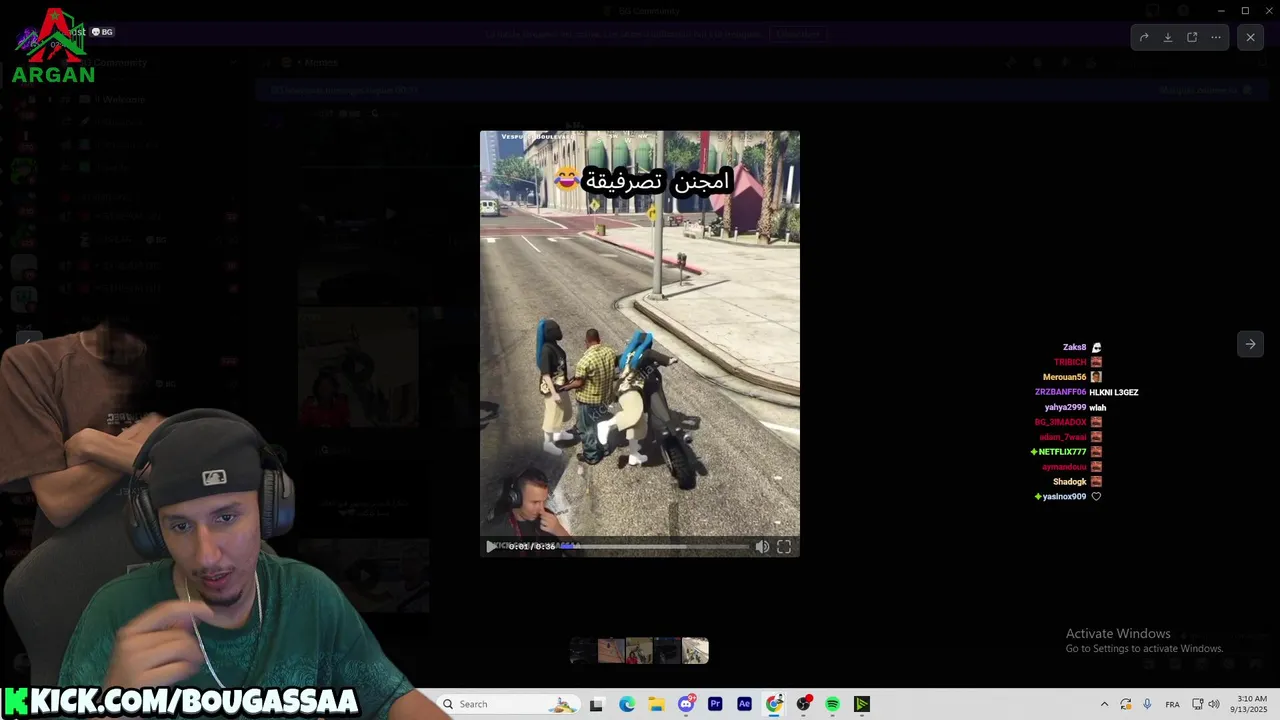Seek along the video progress bar
The image size is (1280, 720).
tap(654, 547)
